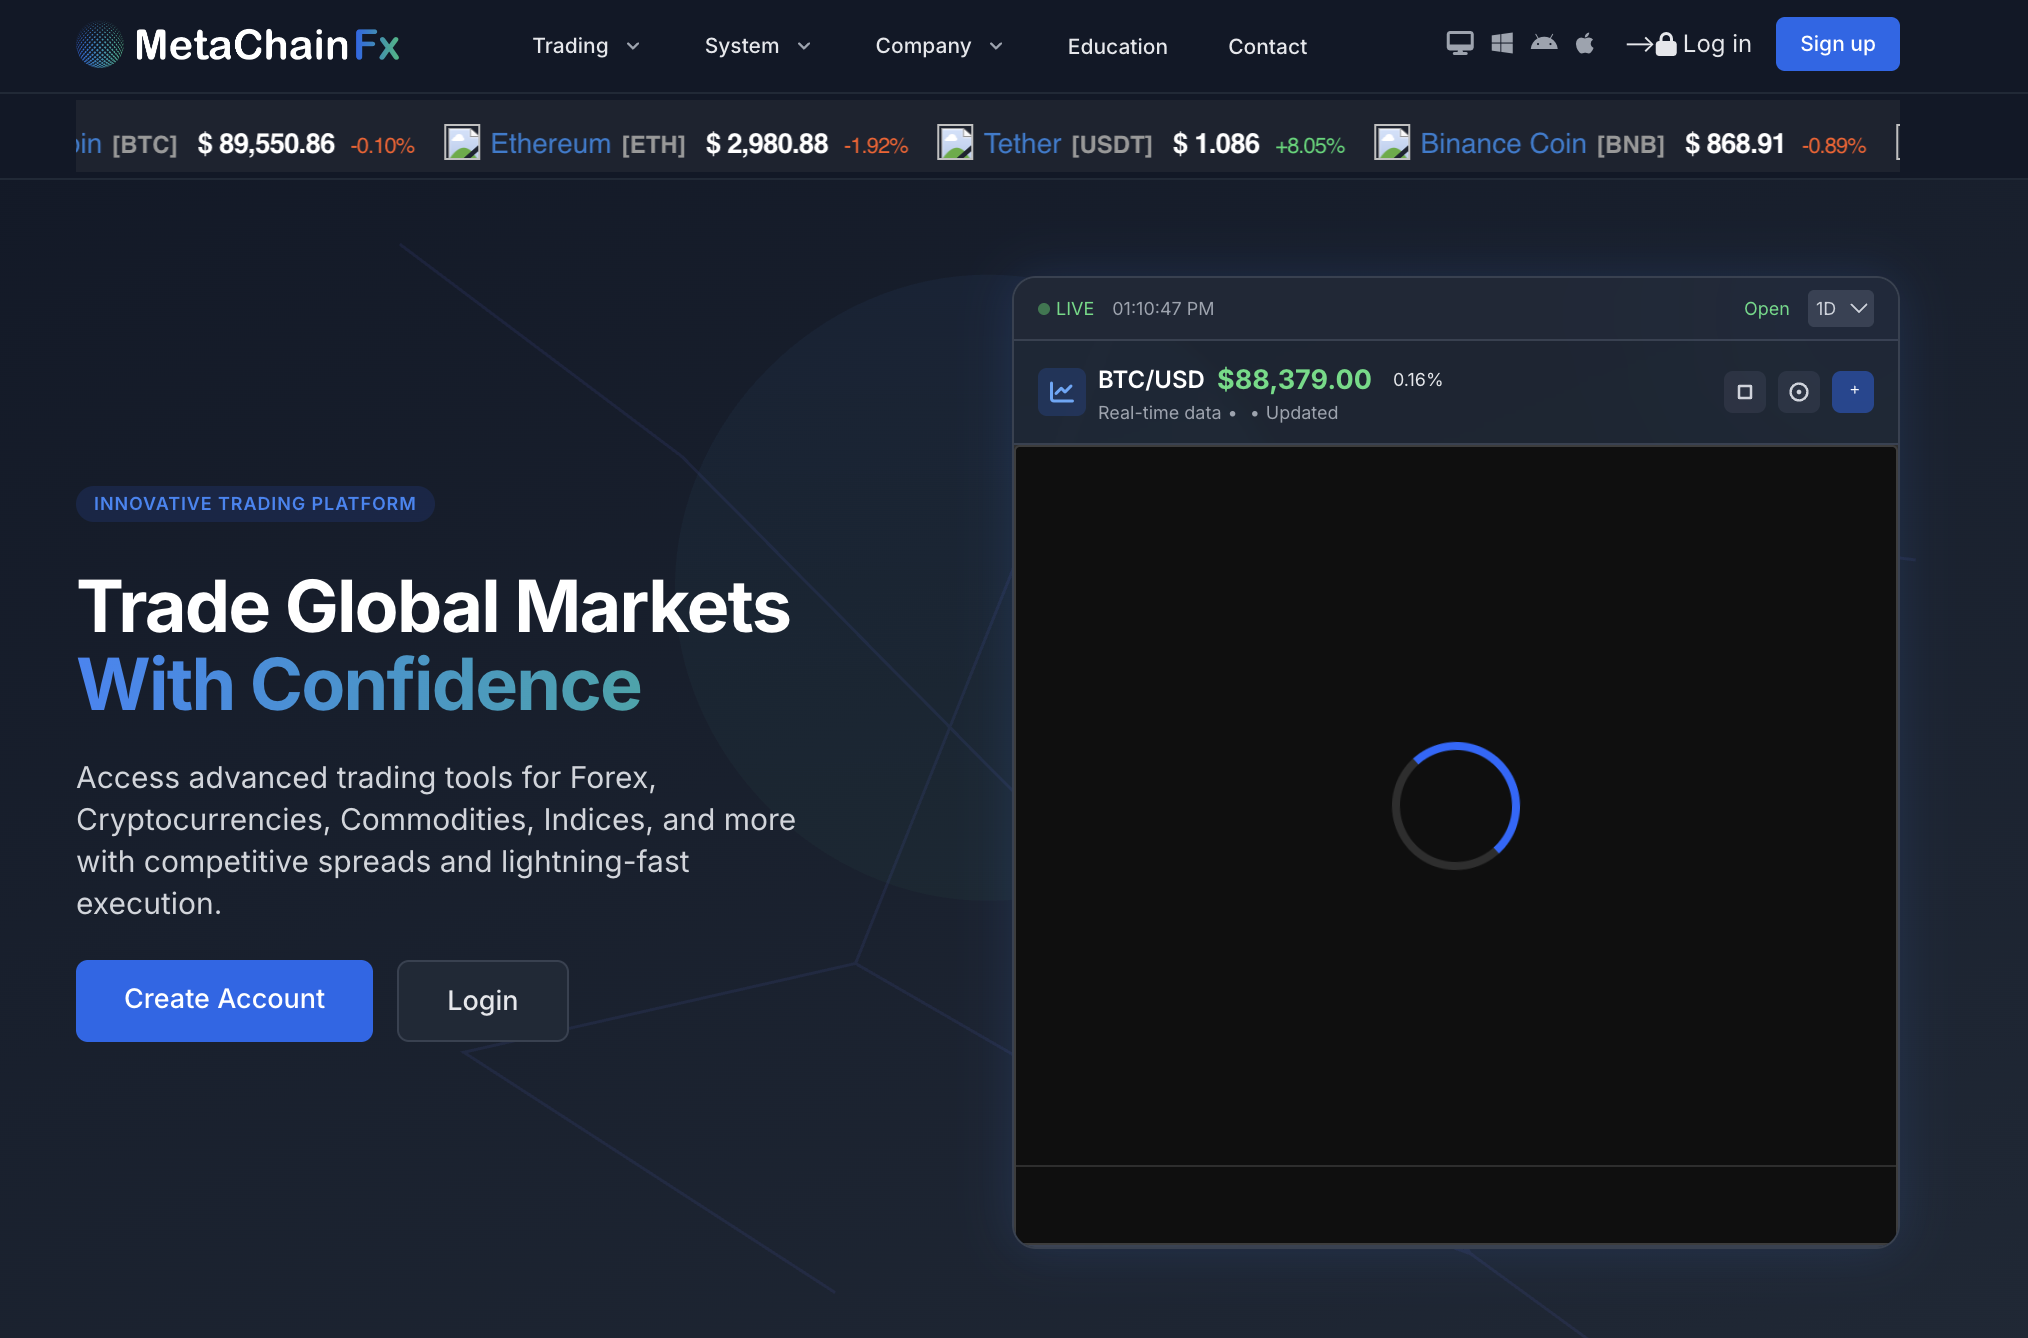2028x1338 pixels.
Task: Open the Apple platform icon
Action: [1585, 43]
